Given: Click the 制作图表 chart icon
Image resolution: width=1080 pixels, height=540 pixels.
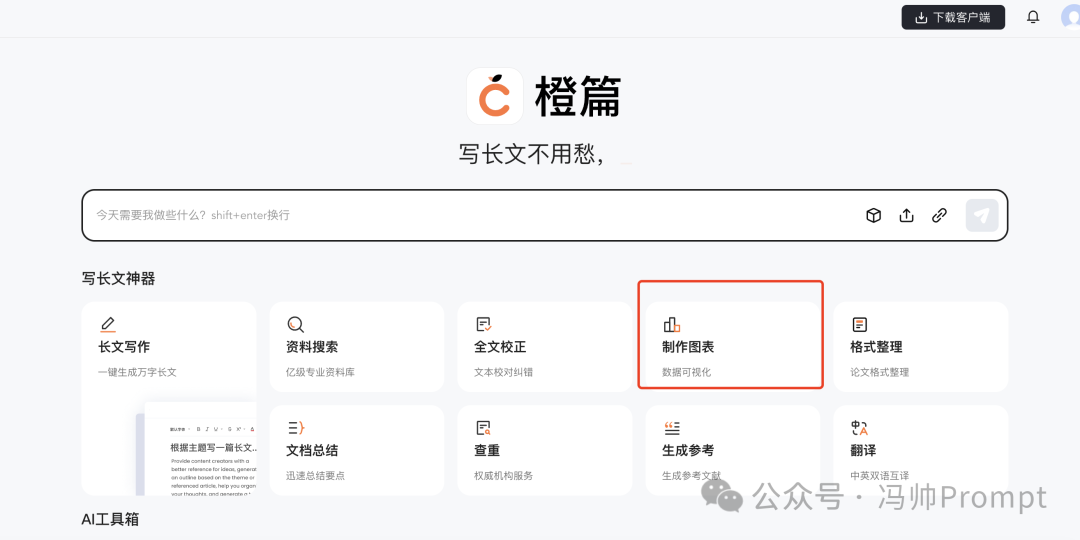Looking at the screenshot, I should pyautogui.click(x=671, y=324).
